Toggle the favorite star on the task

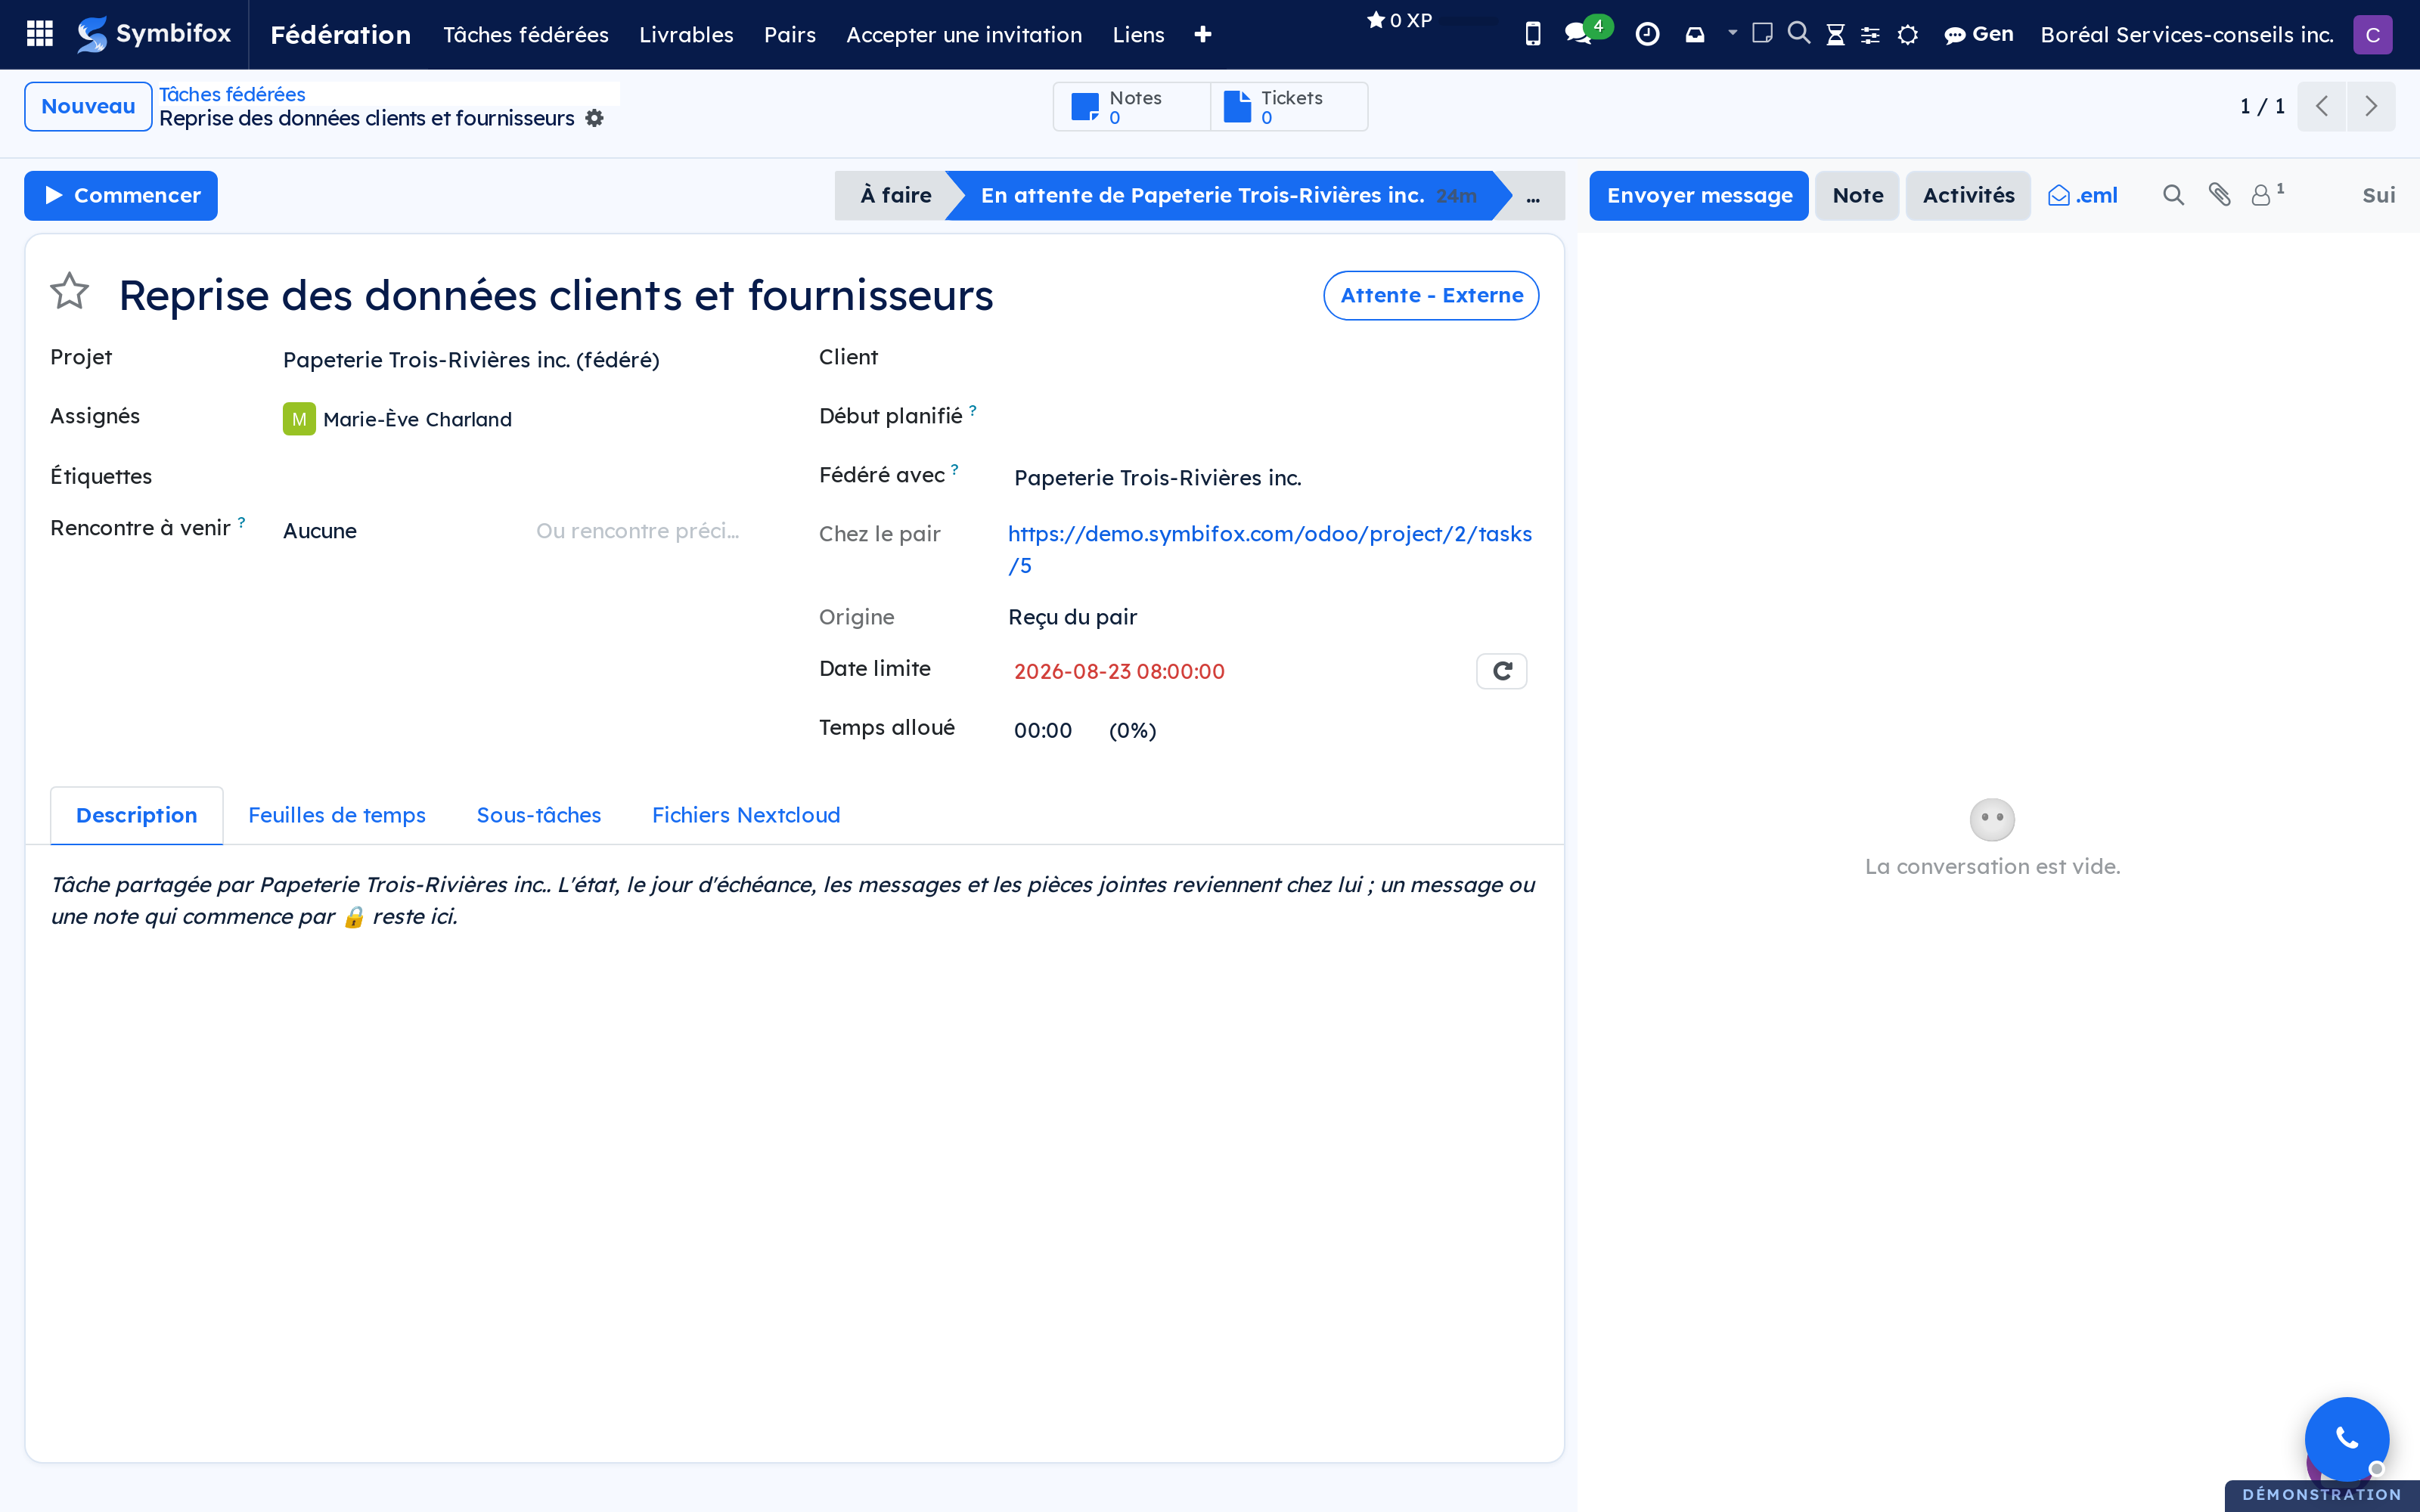[70, 292]
